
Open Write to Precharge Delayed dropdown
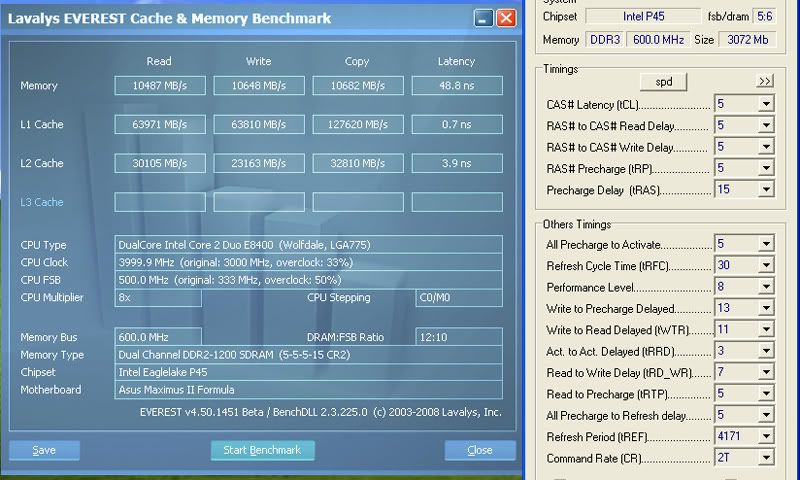[766, 308]
